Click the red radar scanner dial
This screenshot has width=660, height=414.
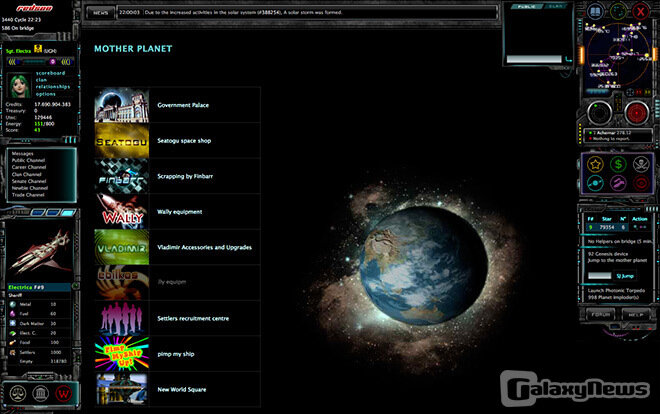click(638, 112)
